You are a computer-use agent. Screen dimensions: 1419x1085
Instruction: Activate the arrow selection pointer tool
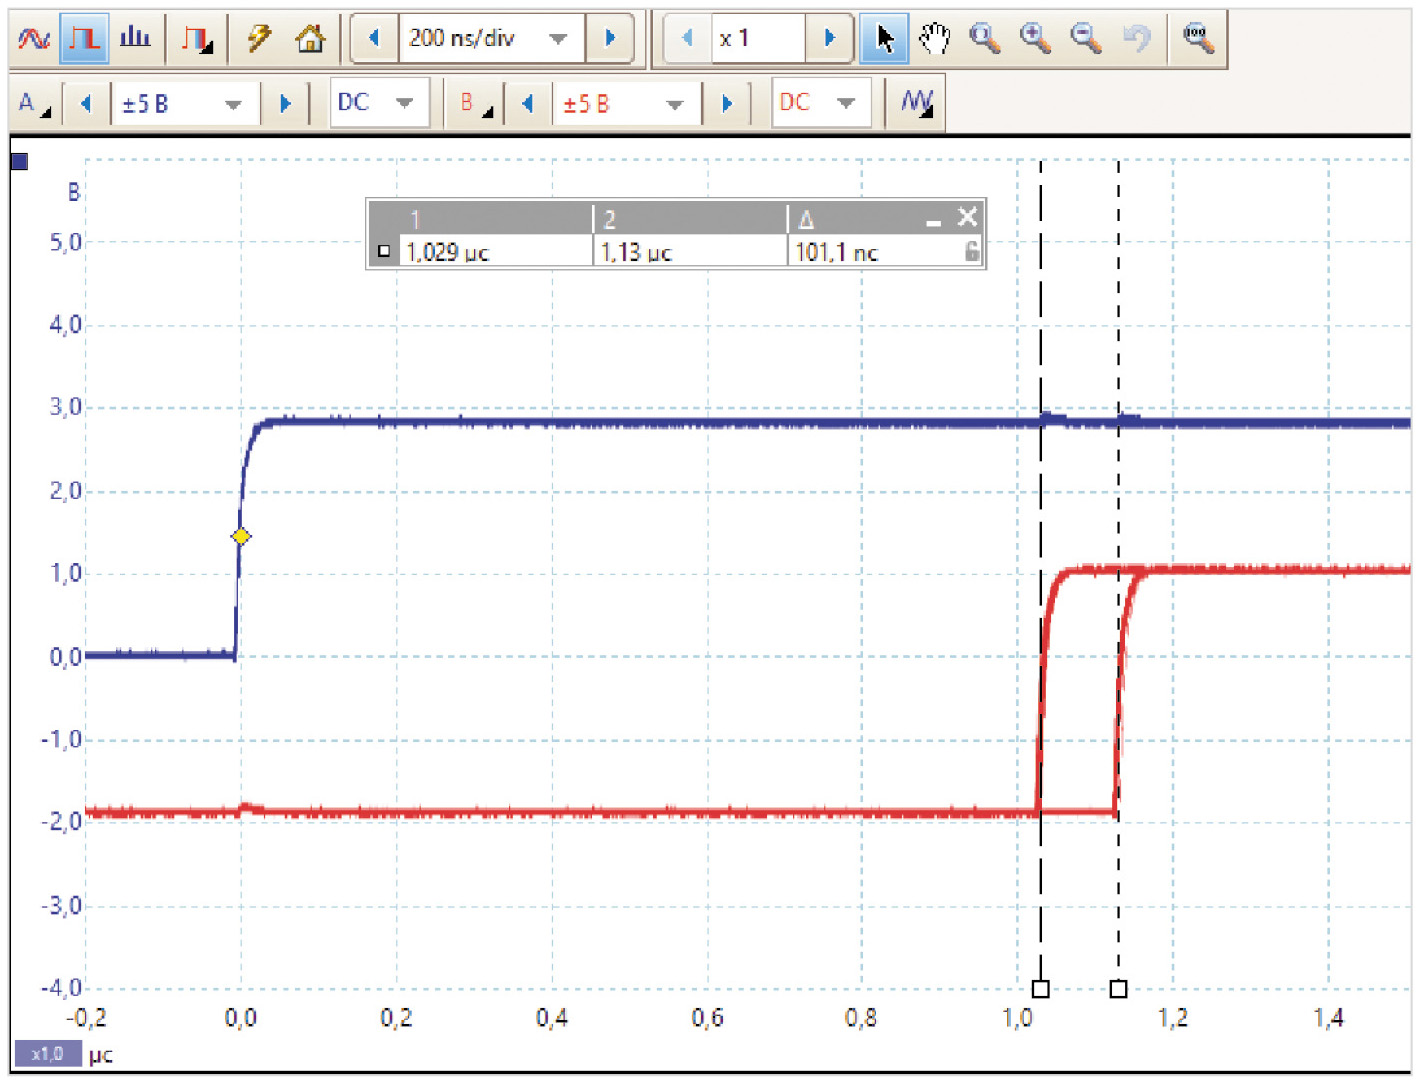click(884, 39)
